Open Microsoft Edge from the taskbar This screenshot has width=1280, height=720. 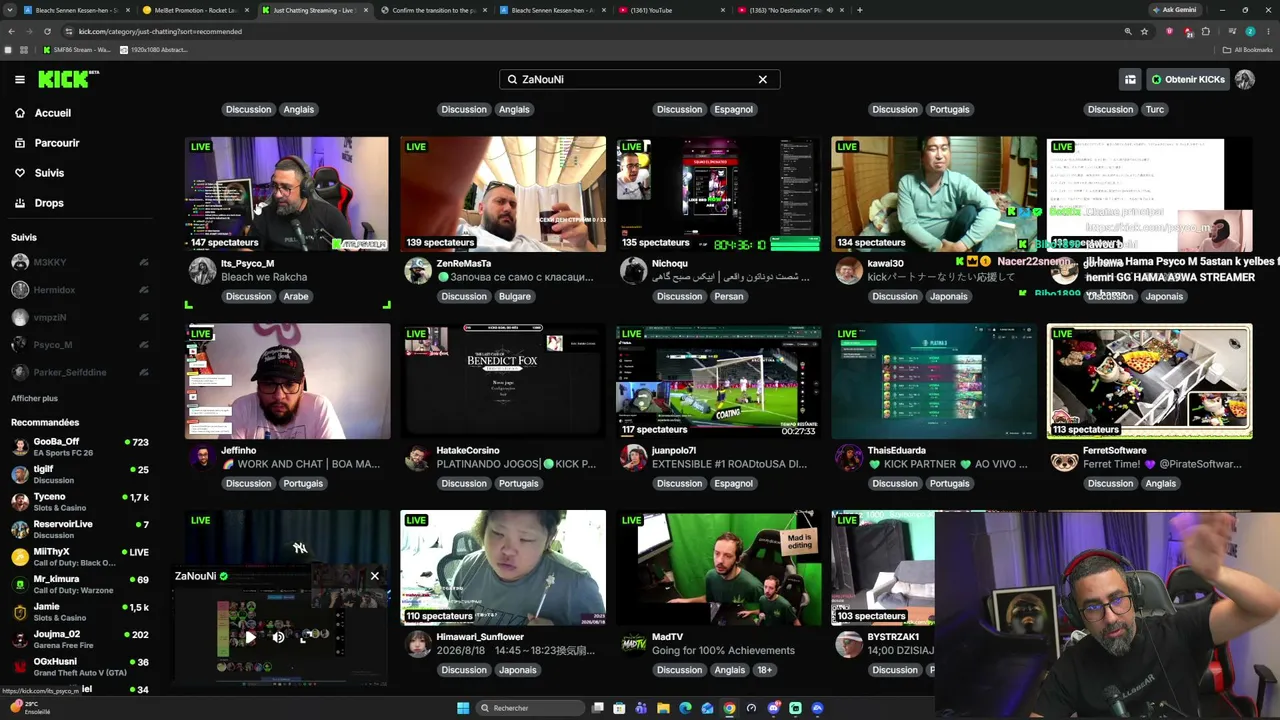pos(685,708)
